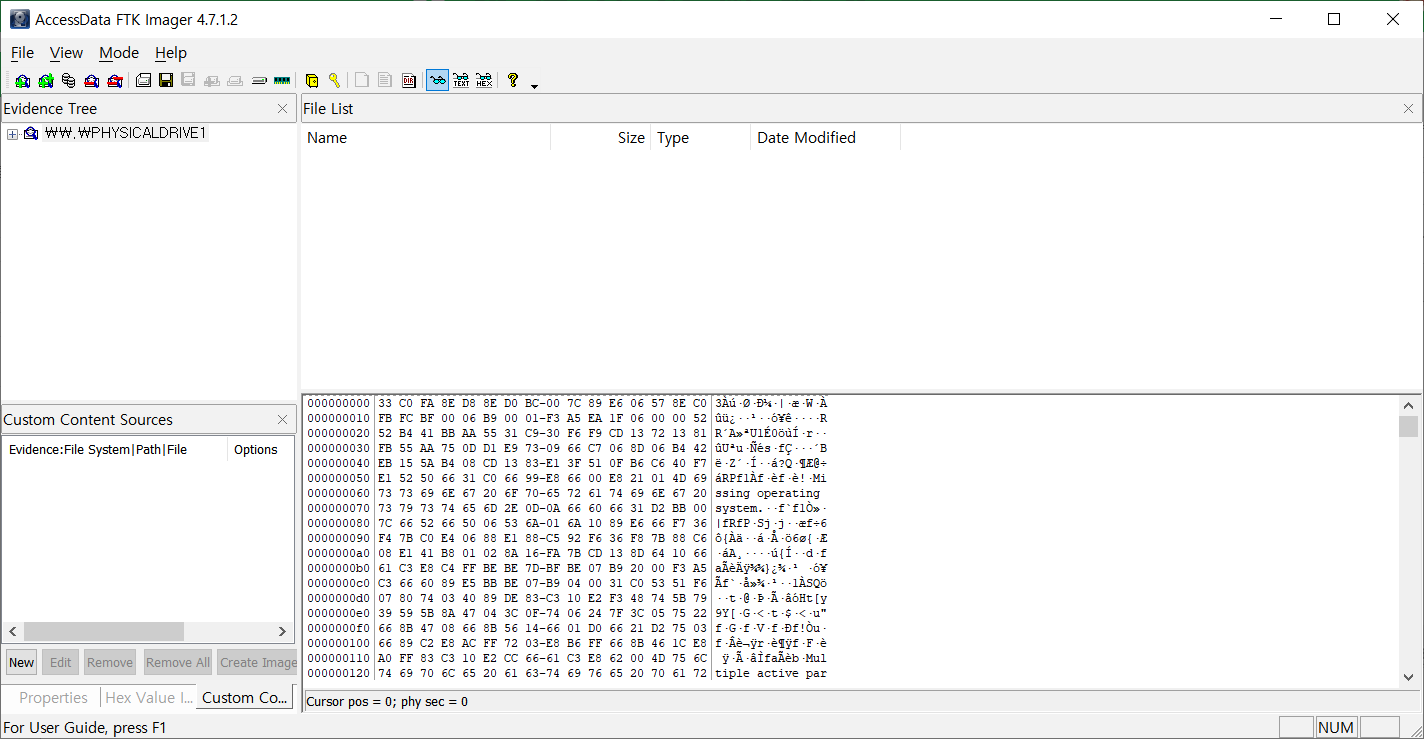Click the grayed Export Files page icon
This screenshot has height=739, width=1424.
coord(362,81)
